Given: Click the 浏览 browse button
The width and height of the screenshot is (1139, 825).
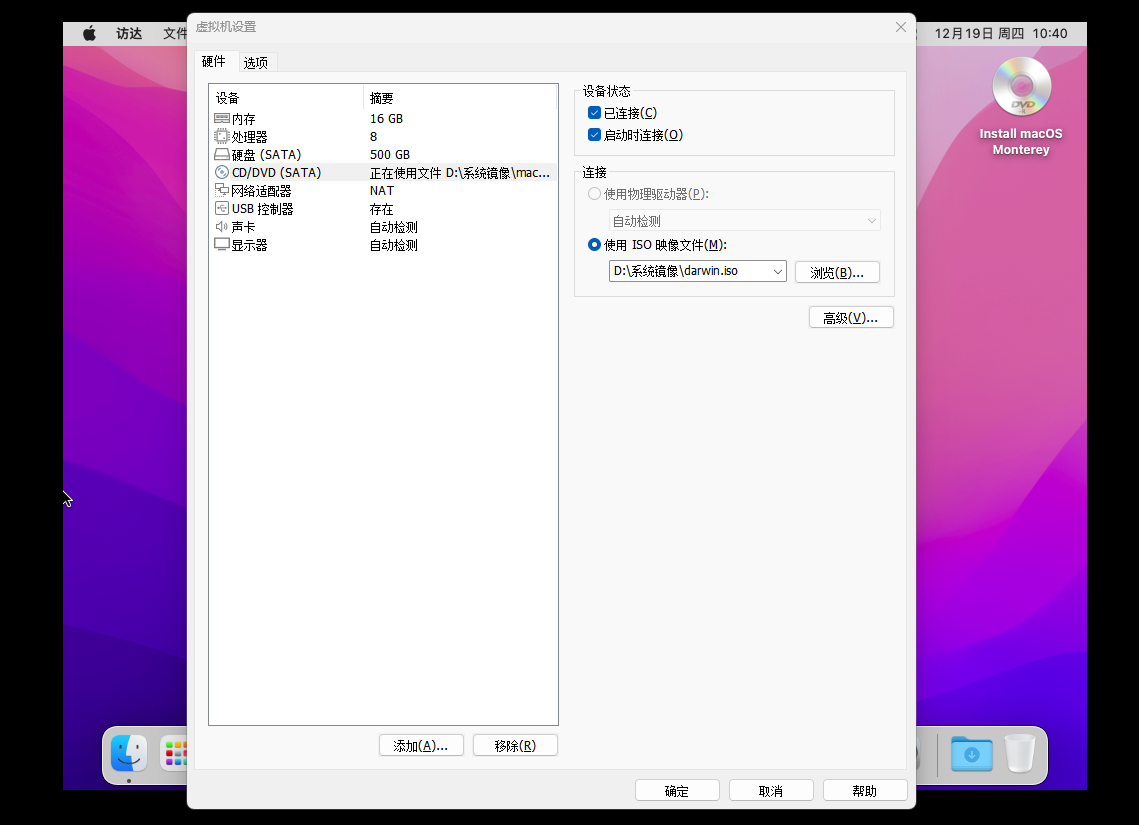Looking at the screenshot, I should click(836, 272).
